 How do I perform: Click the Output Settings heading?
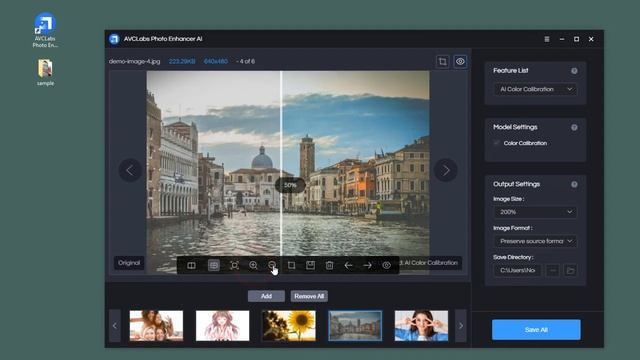coord(516,184)
